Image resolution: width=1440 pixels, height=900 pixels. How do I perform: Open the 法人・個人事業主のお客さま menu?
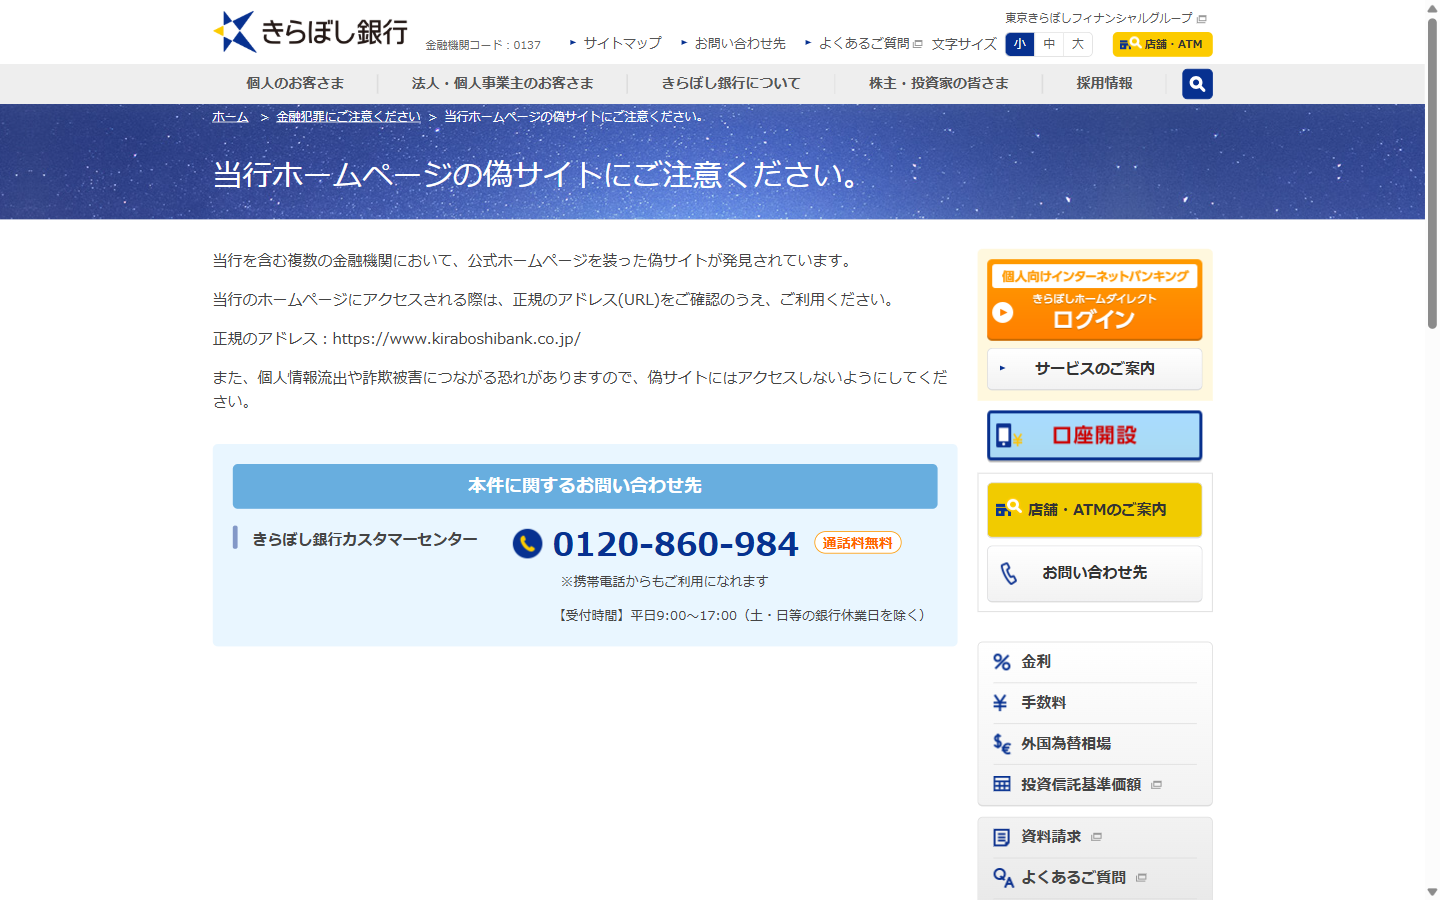click(502, 83)
